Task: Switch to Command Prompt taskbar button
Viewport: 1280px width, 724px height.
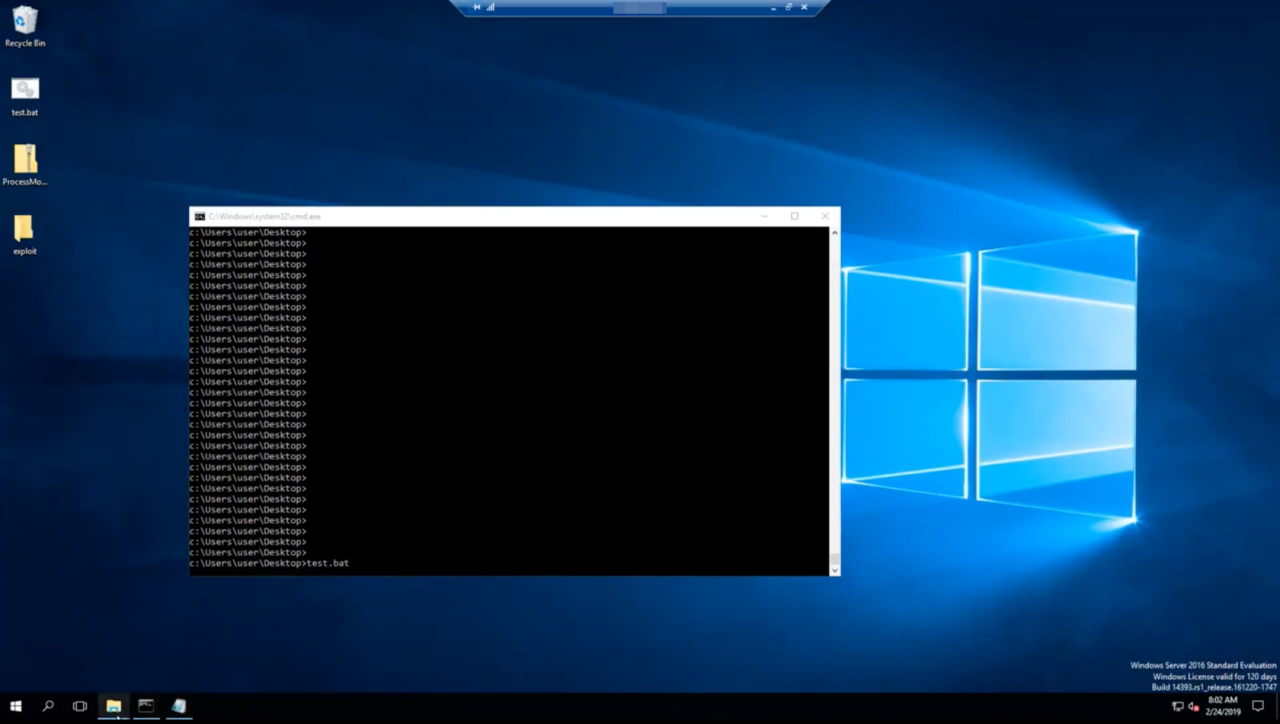Action: pos(146,706)
